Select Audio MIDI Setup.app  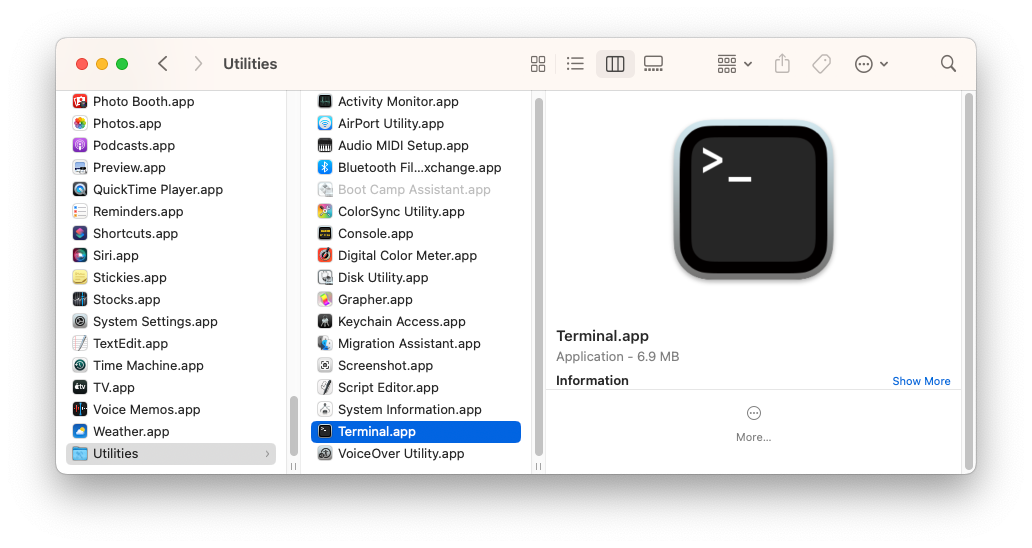pos(403,145)
